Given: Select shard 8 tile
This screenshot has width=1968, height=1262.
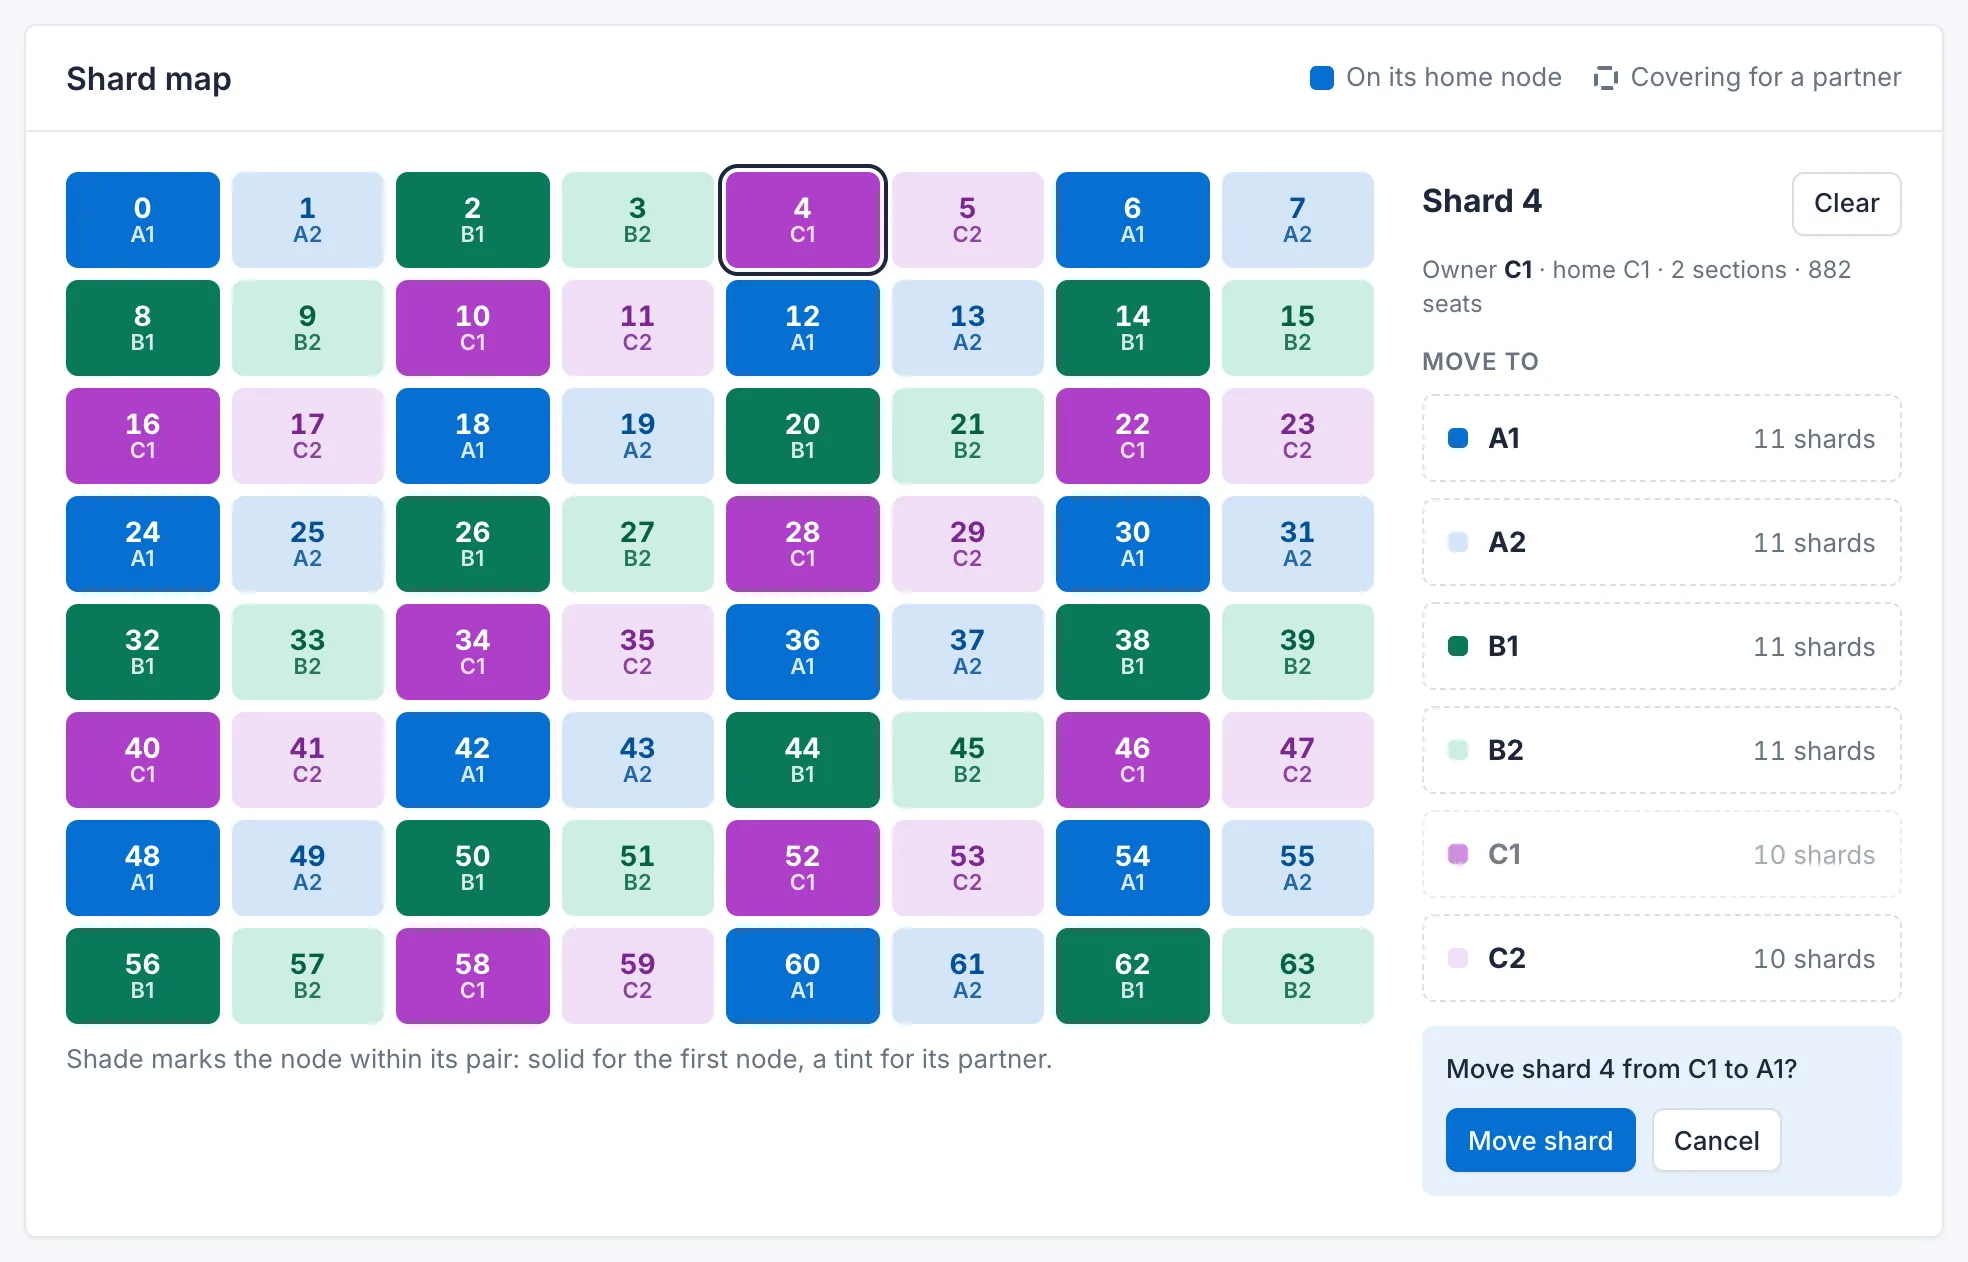Looking at the screenshot, I should coord(143,328).
